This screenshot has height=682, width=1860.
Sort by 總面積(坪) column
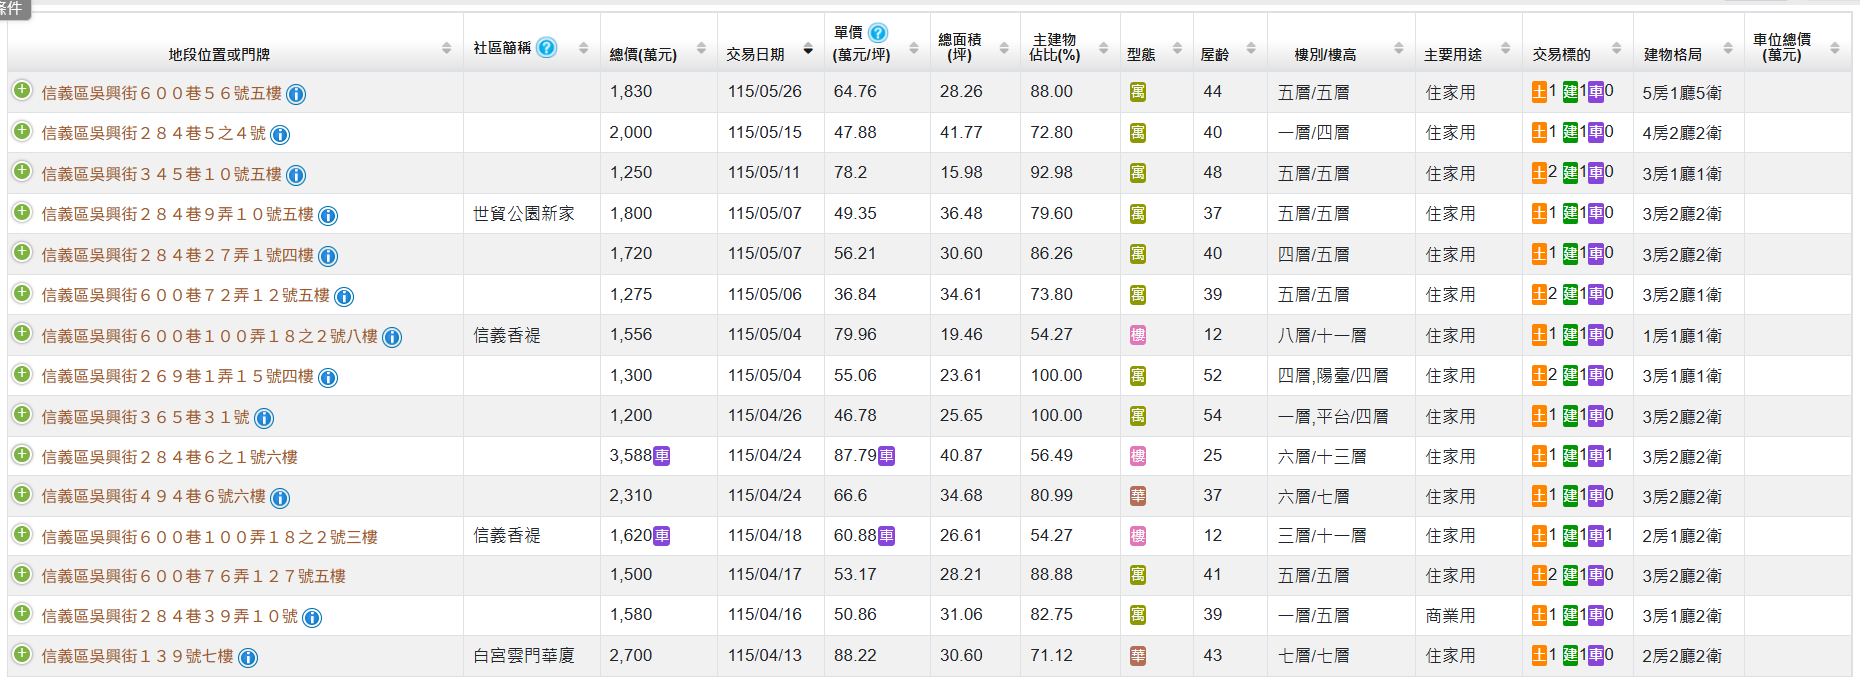point(1004,48)
